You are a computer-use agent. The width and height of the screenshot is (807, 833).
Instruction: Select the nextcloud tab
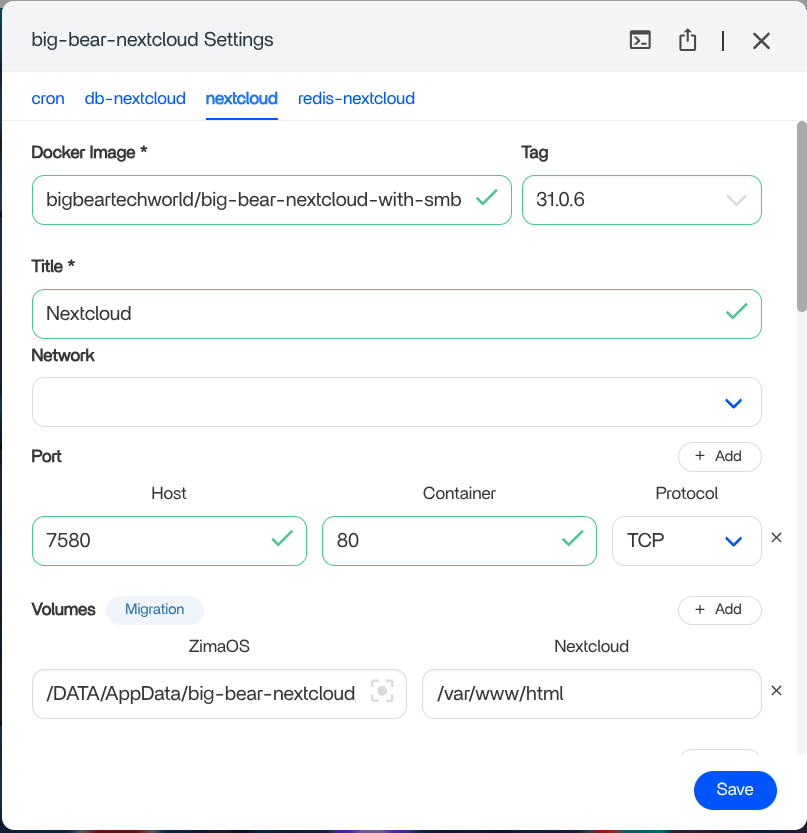point(242,99)
